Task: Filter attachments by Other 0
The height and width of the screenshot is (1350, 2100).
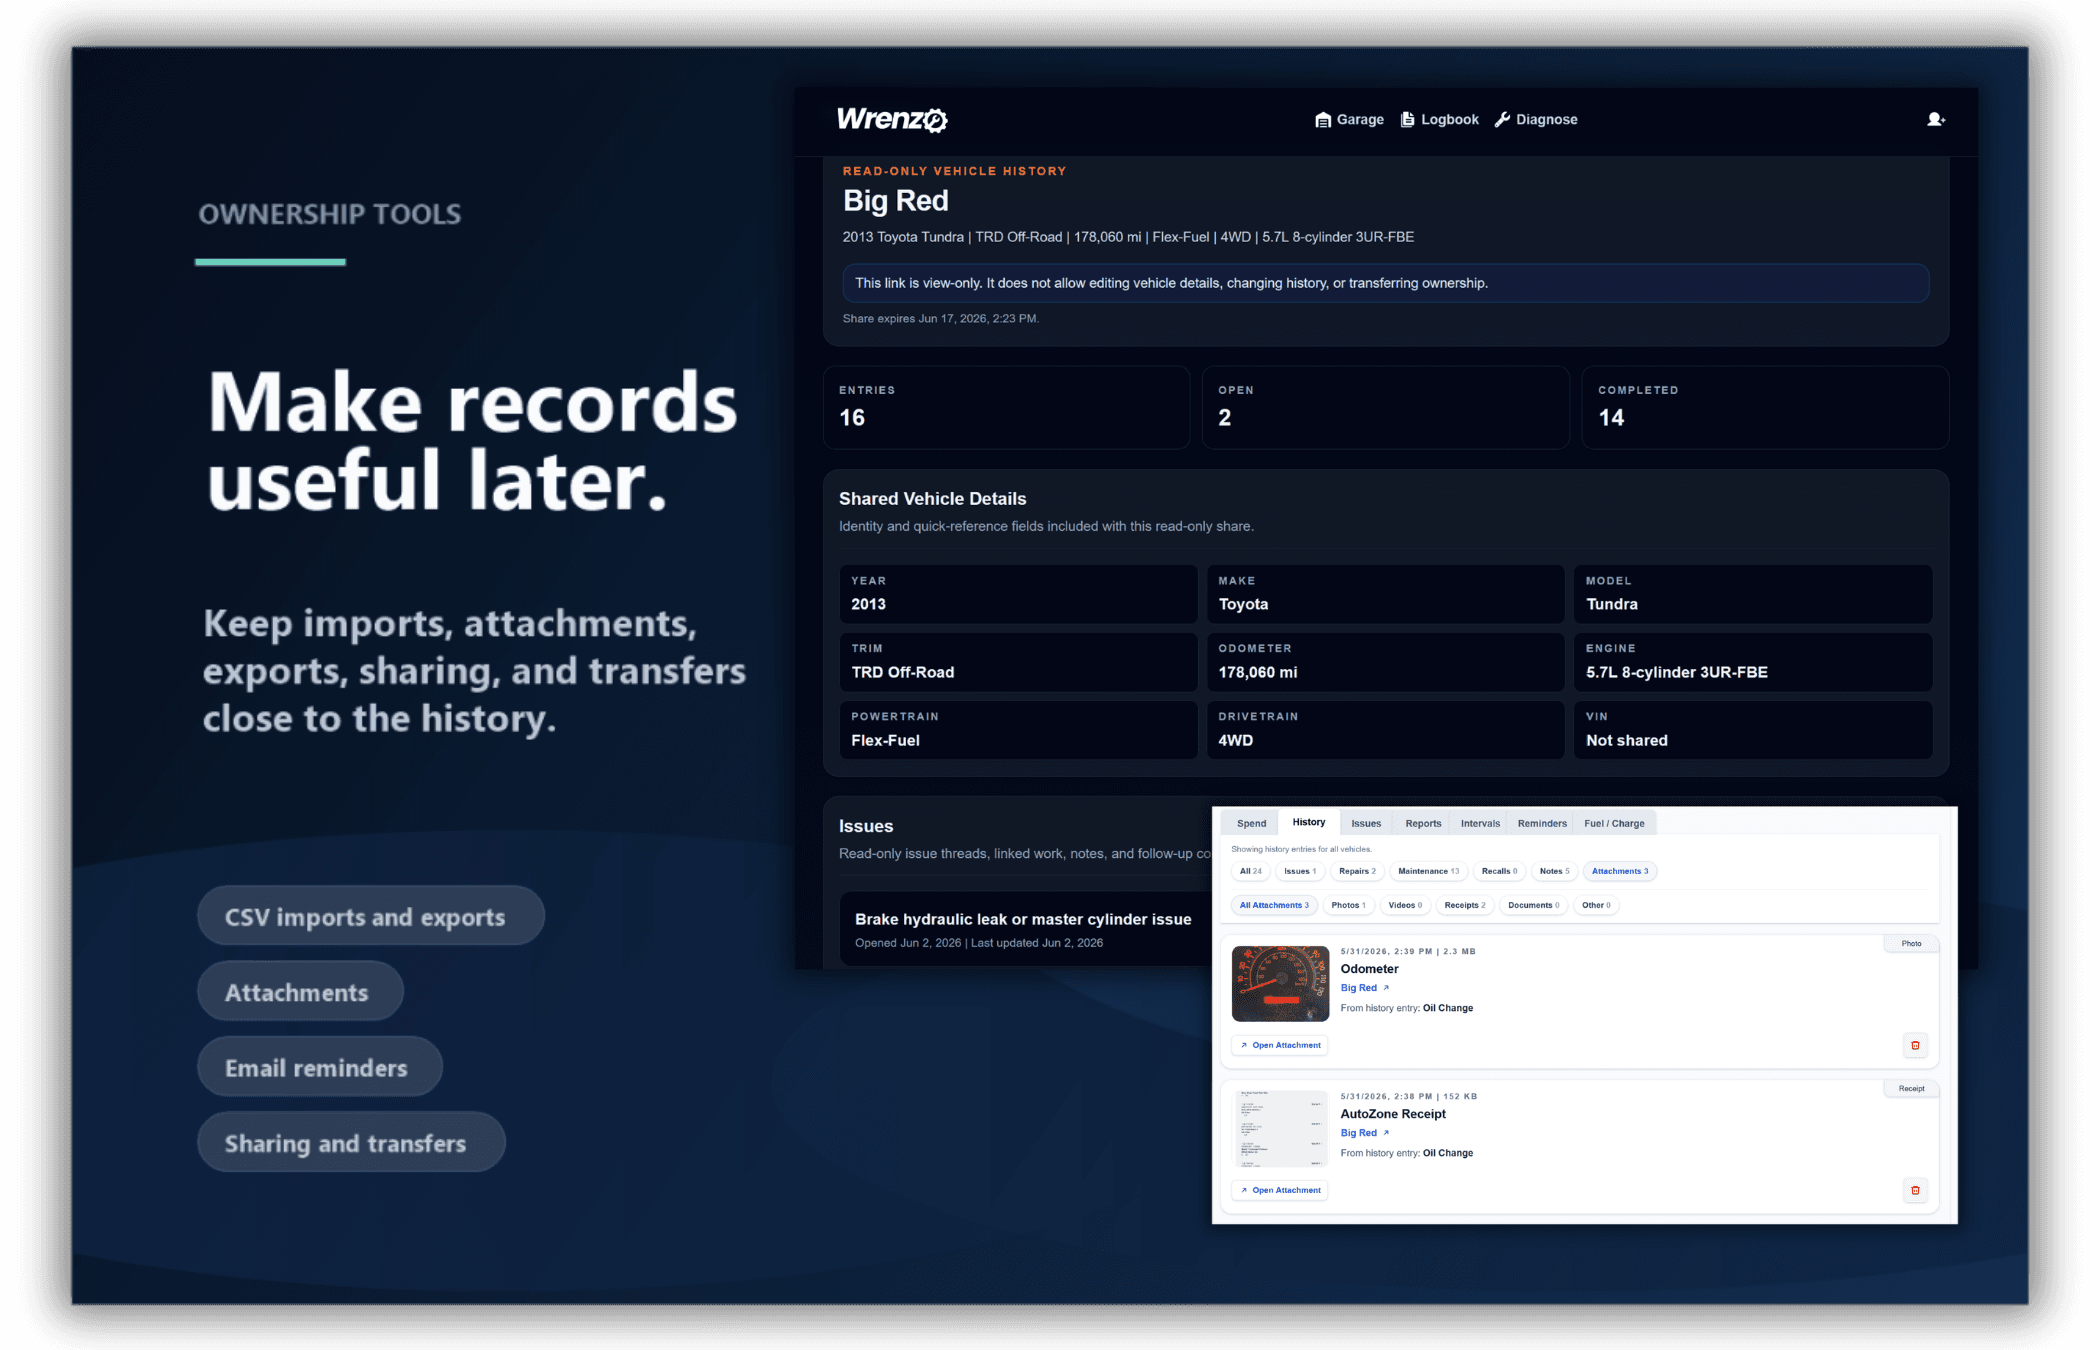Action: [1596, 905]
